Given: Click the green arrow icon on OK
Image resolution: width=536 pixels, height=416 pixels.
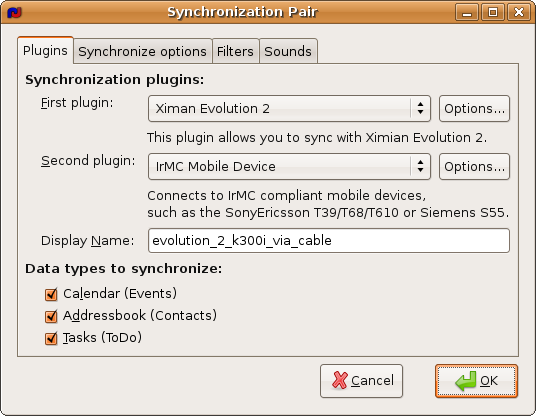Looking at the screenshot, I should coord(466,381).
